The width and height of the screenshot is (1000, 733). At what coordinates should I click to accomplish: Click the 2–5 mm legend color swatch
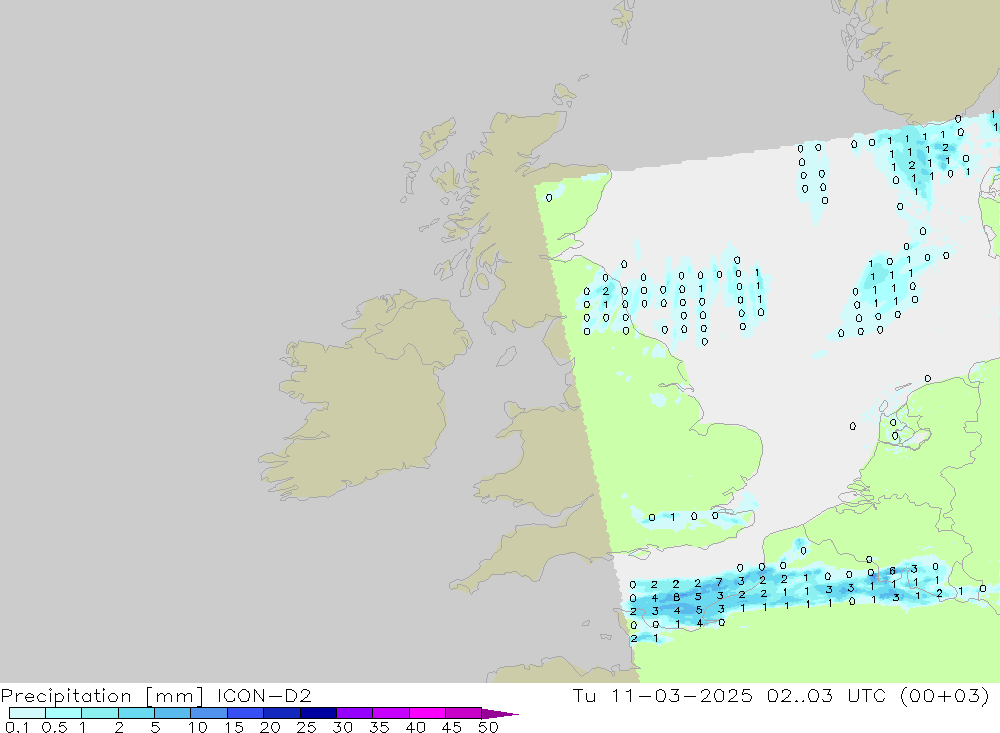(136, 713)
